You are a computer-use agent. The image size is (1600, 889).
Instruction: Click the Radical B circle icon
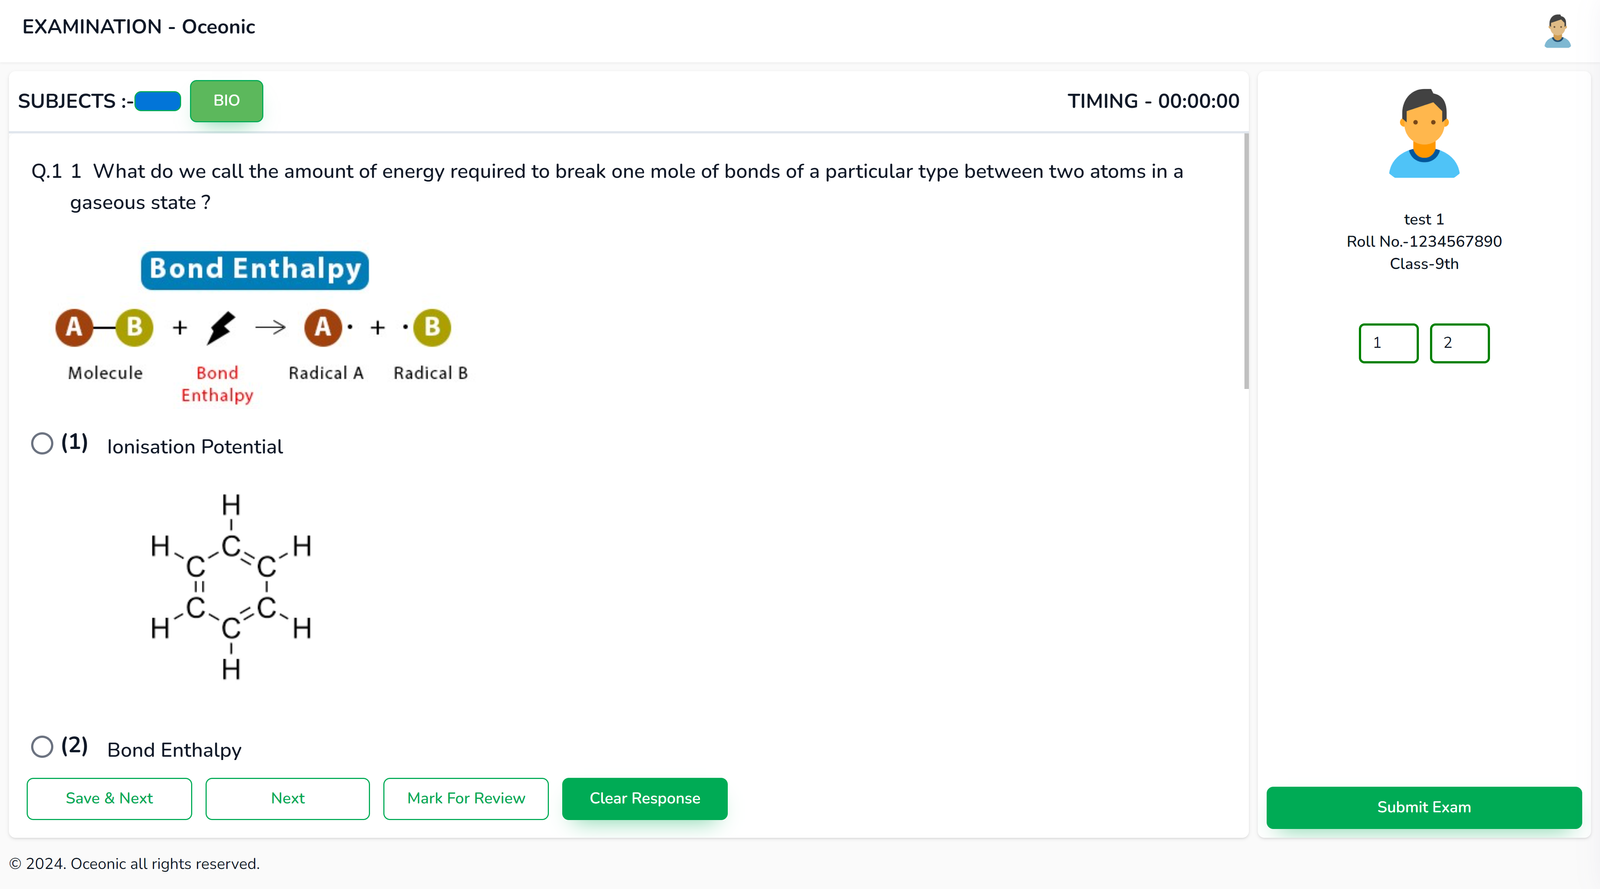pyautogui.click(x=432, y=327)
